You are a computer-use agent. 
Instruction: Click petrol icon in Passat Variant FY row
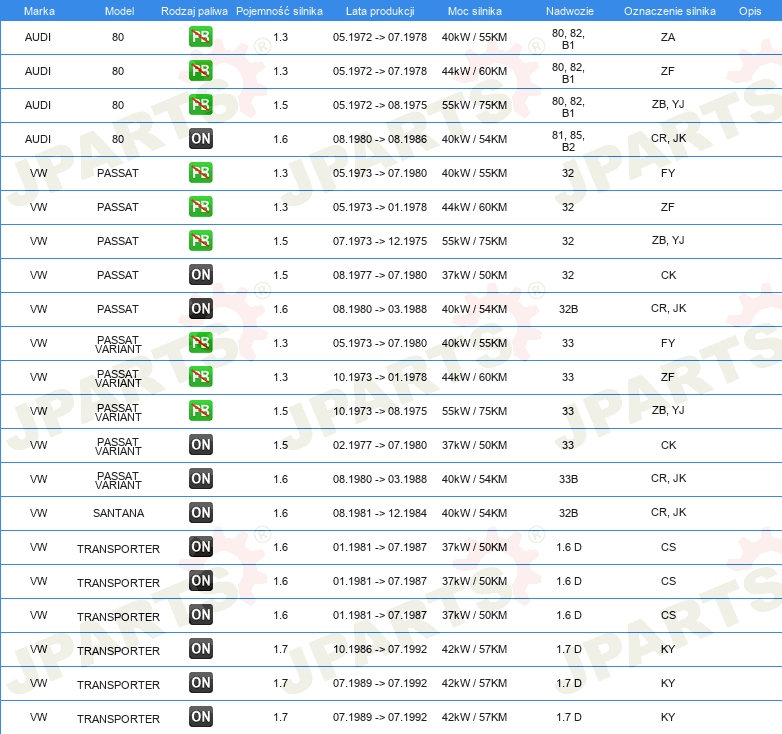tap(200, 343)
